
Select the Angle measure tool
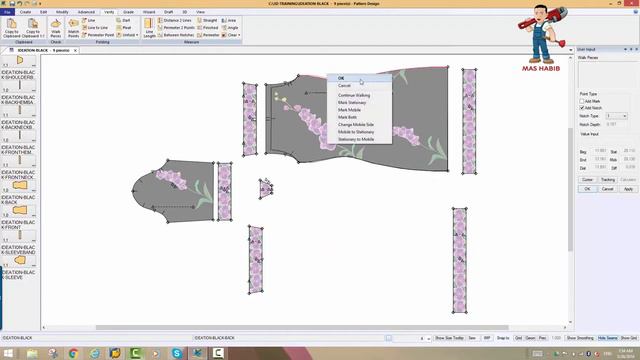coord(230,27)
